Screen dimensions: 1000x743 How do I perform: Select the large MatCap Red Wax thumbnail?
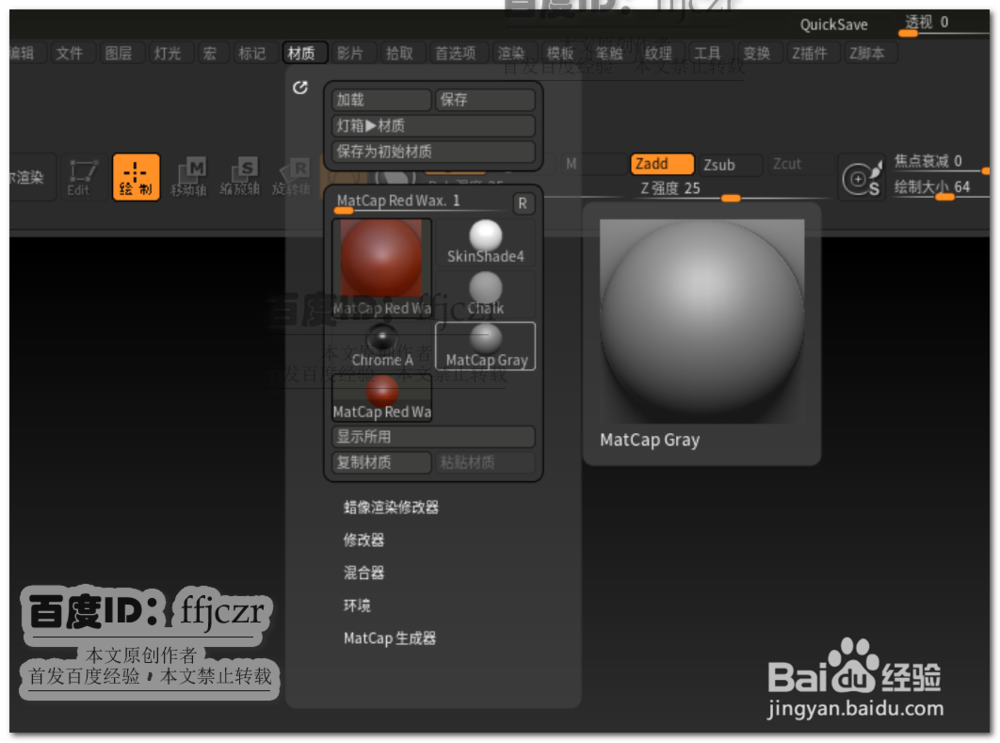381,267
